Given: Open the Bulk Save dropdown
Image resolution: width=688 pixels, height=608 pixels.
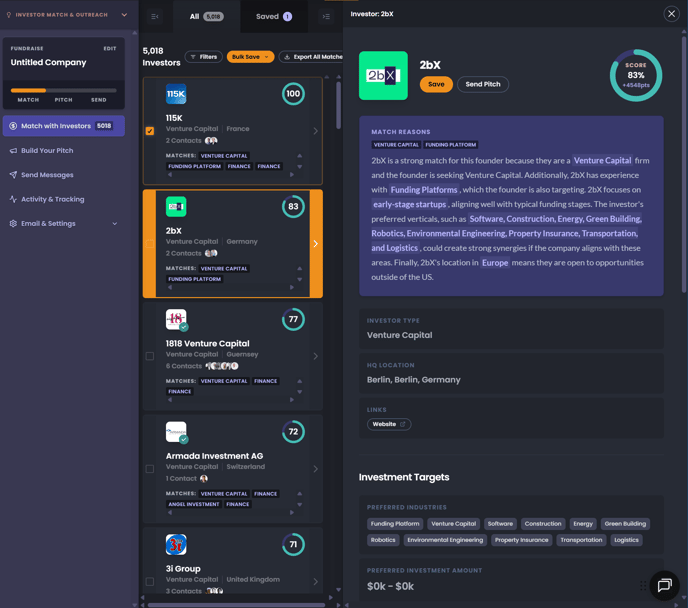Looking at the screenshot, I should (x=250, y=57).
